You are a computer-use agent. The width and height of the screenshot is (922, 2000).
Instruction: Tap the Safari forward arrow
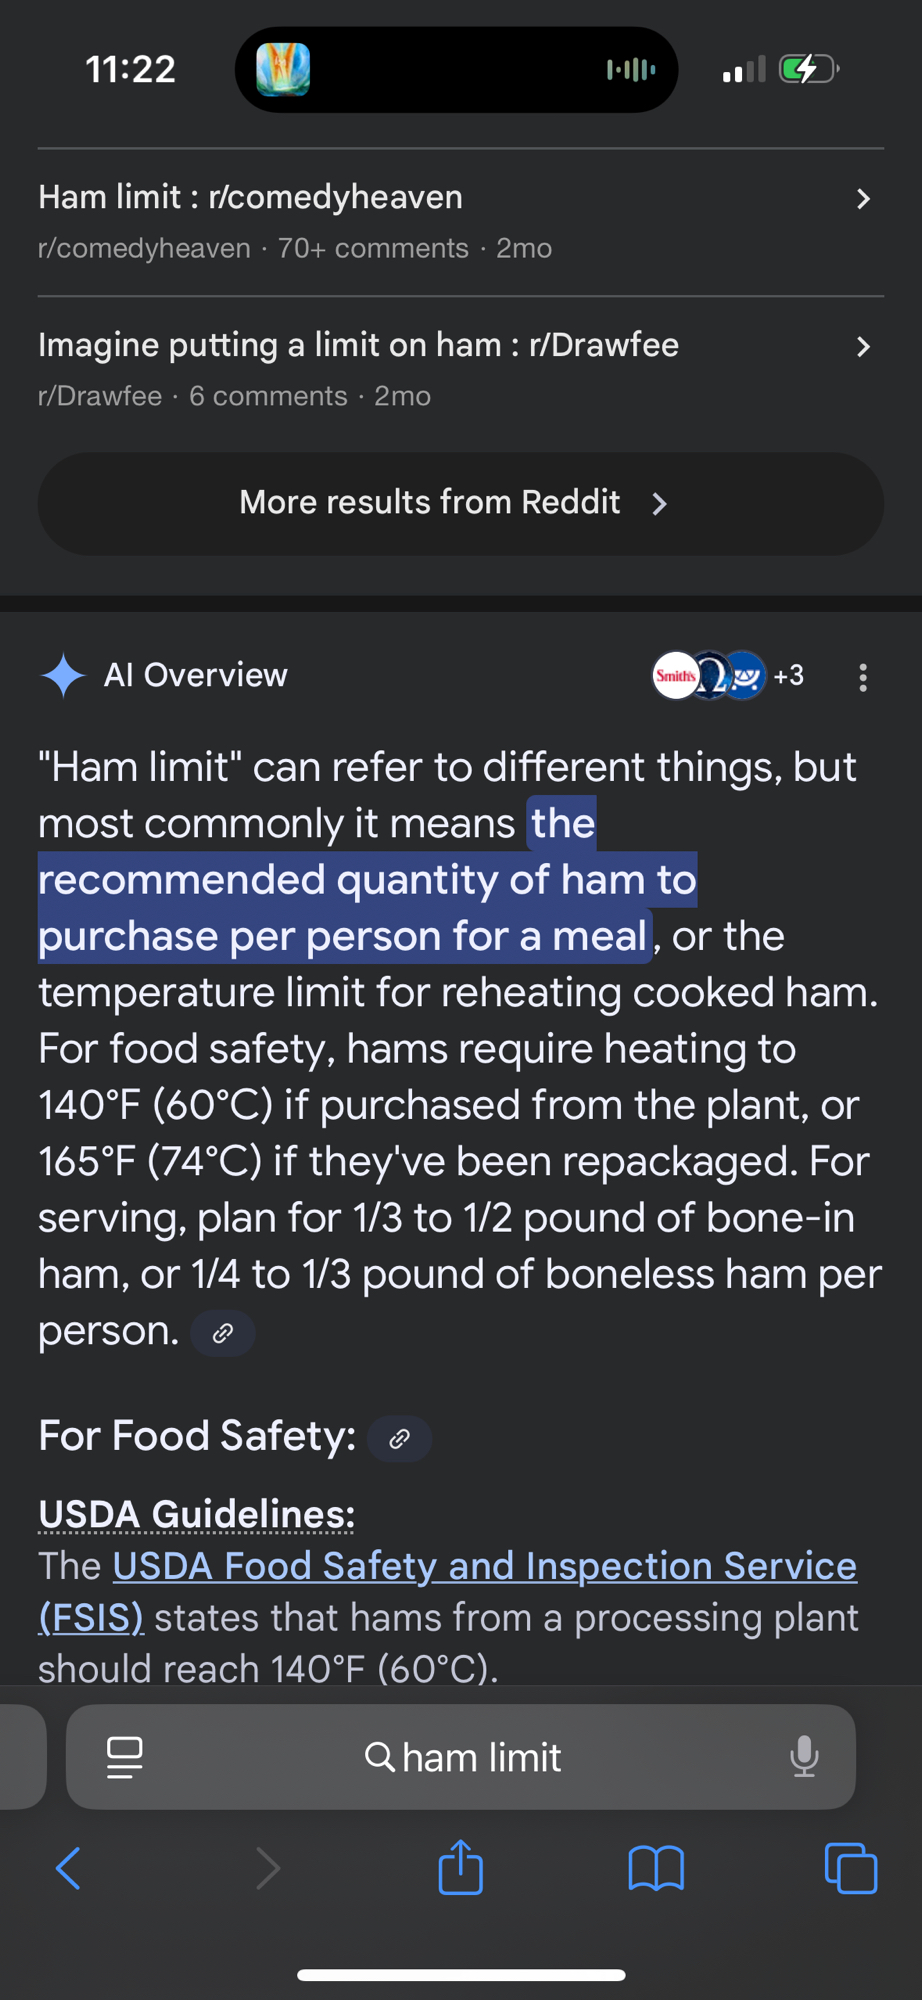coord(267,1868)
